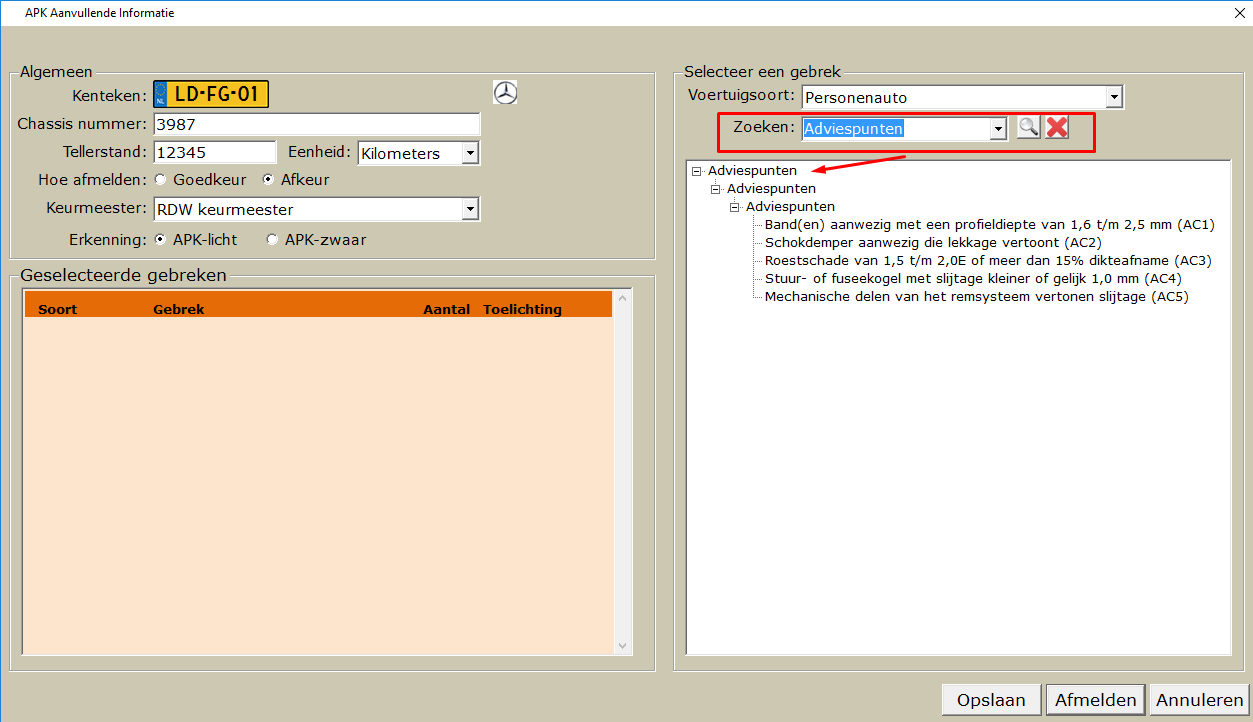Image resolution: width=1253 pixels, height=722 pixels.
Task: Collapse the top-level Adviespunten node
Action: (x=697, y=171)
